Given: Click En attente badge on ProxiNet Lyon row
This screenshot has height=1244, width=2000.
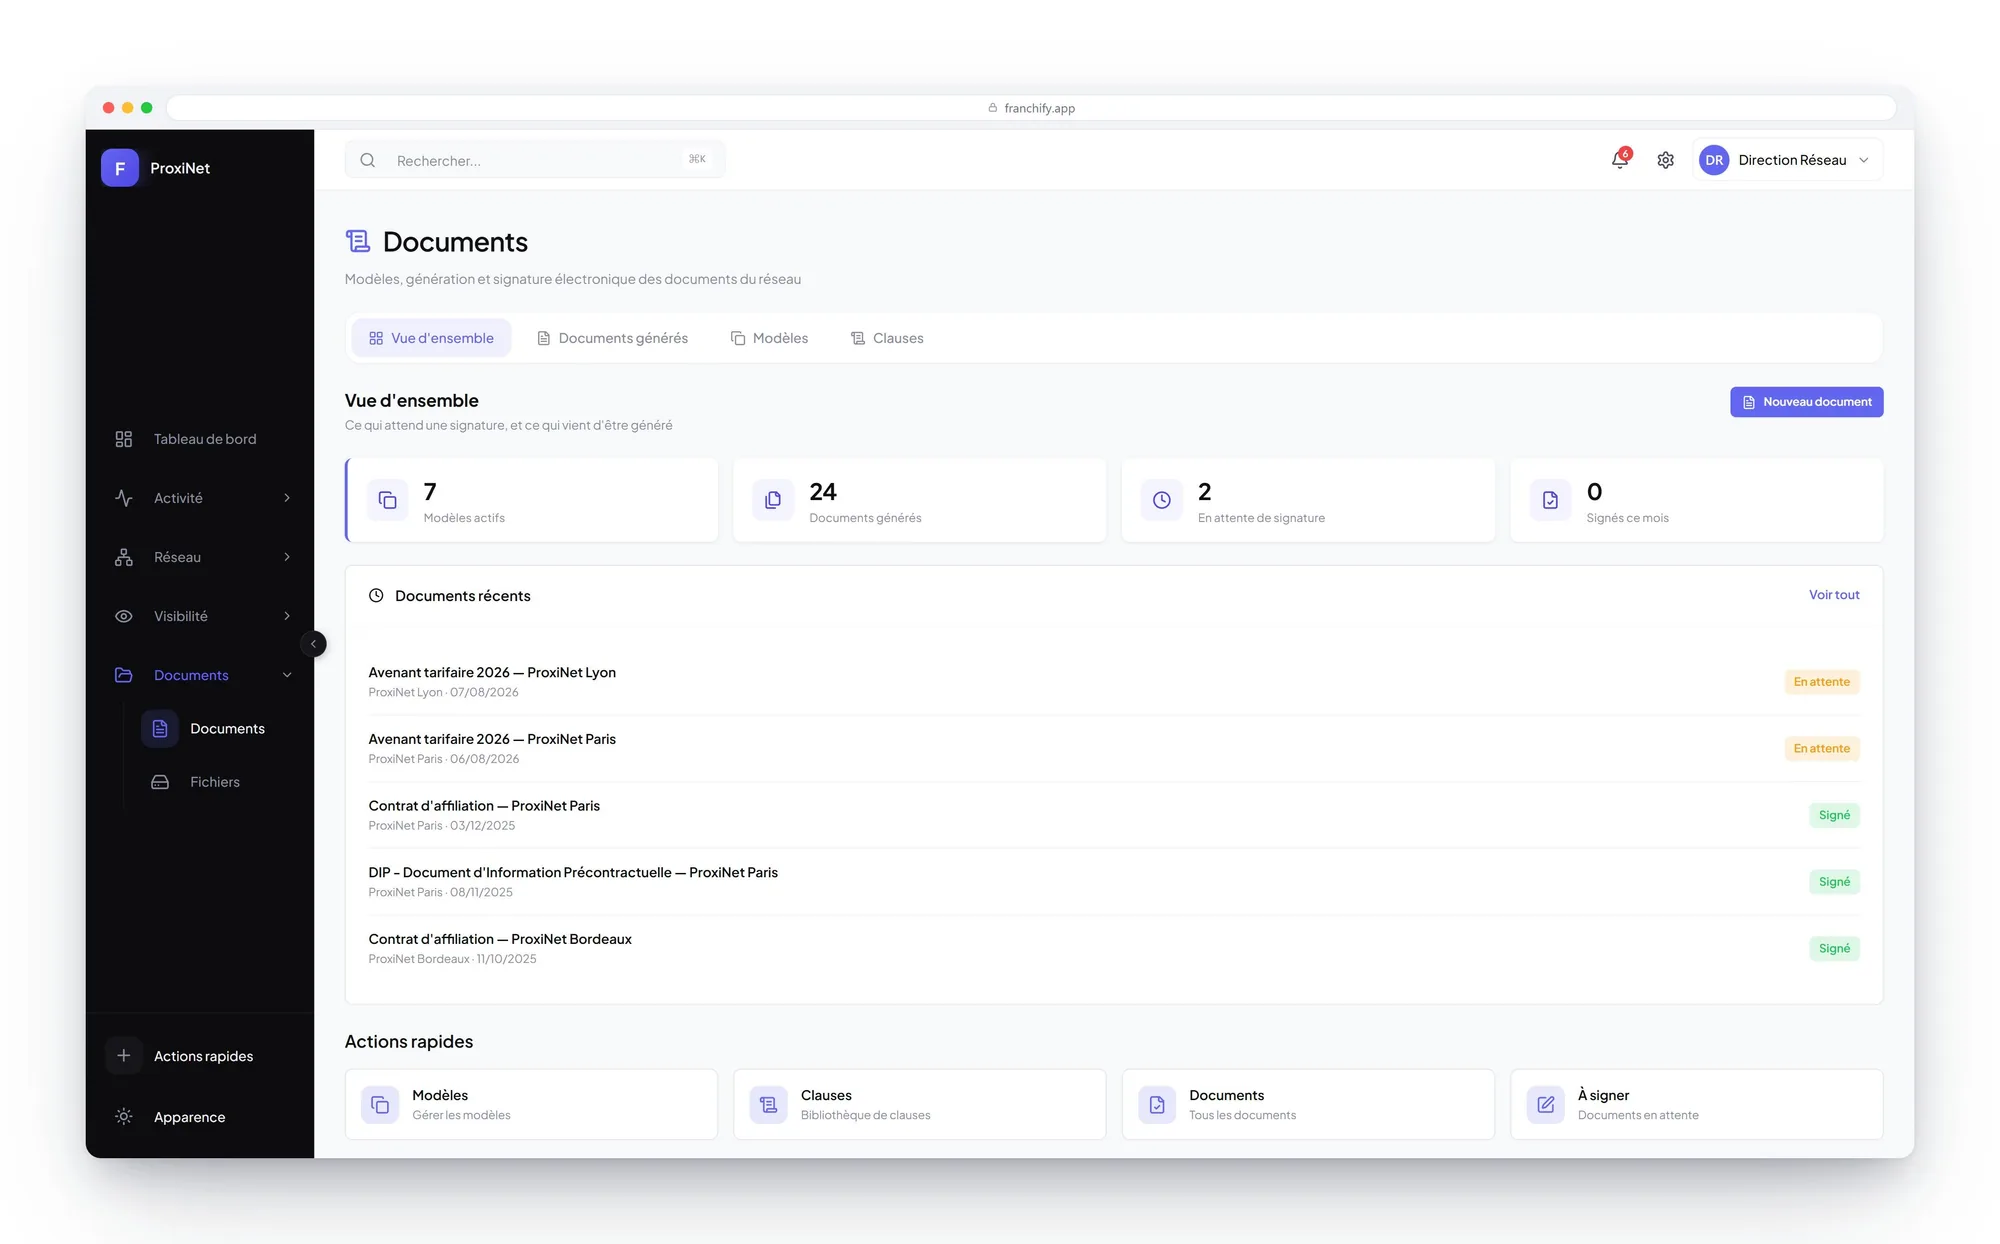Looking at the screenshot, I should tap(1822, 682).
